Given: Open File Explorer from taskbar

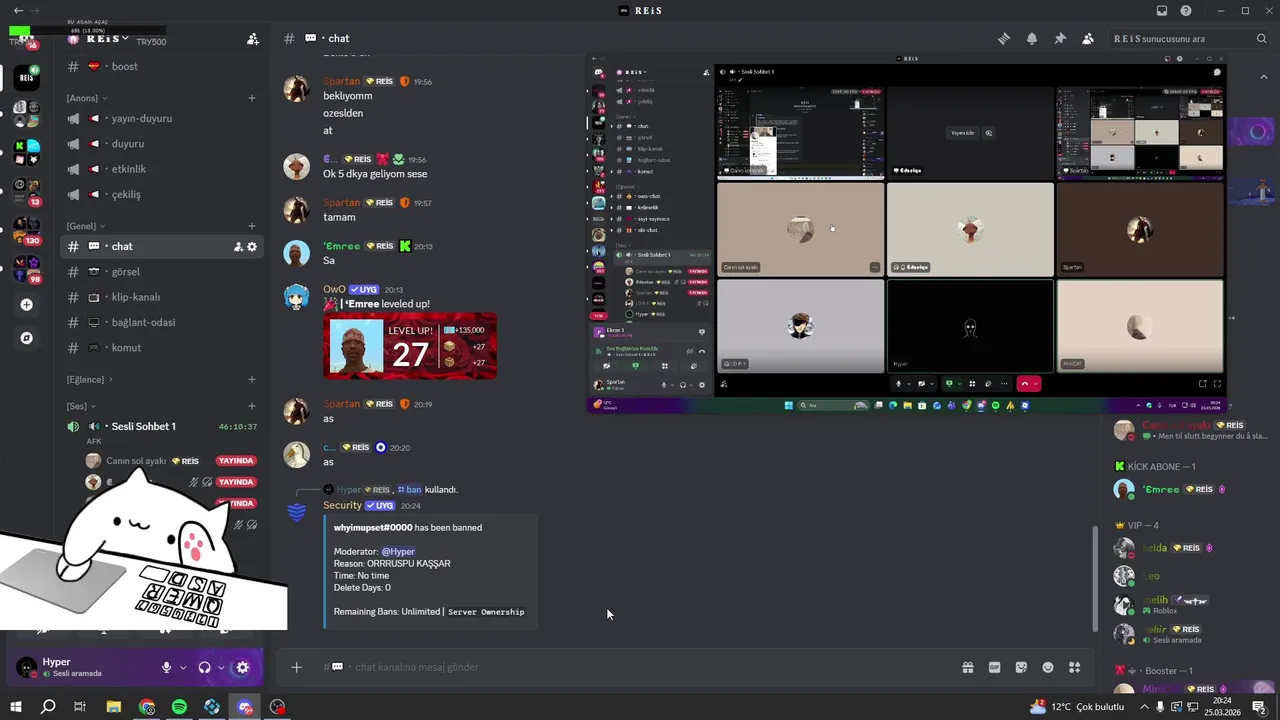Looking at the screenshot, I should point(114,707).
